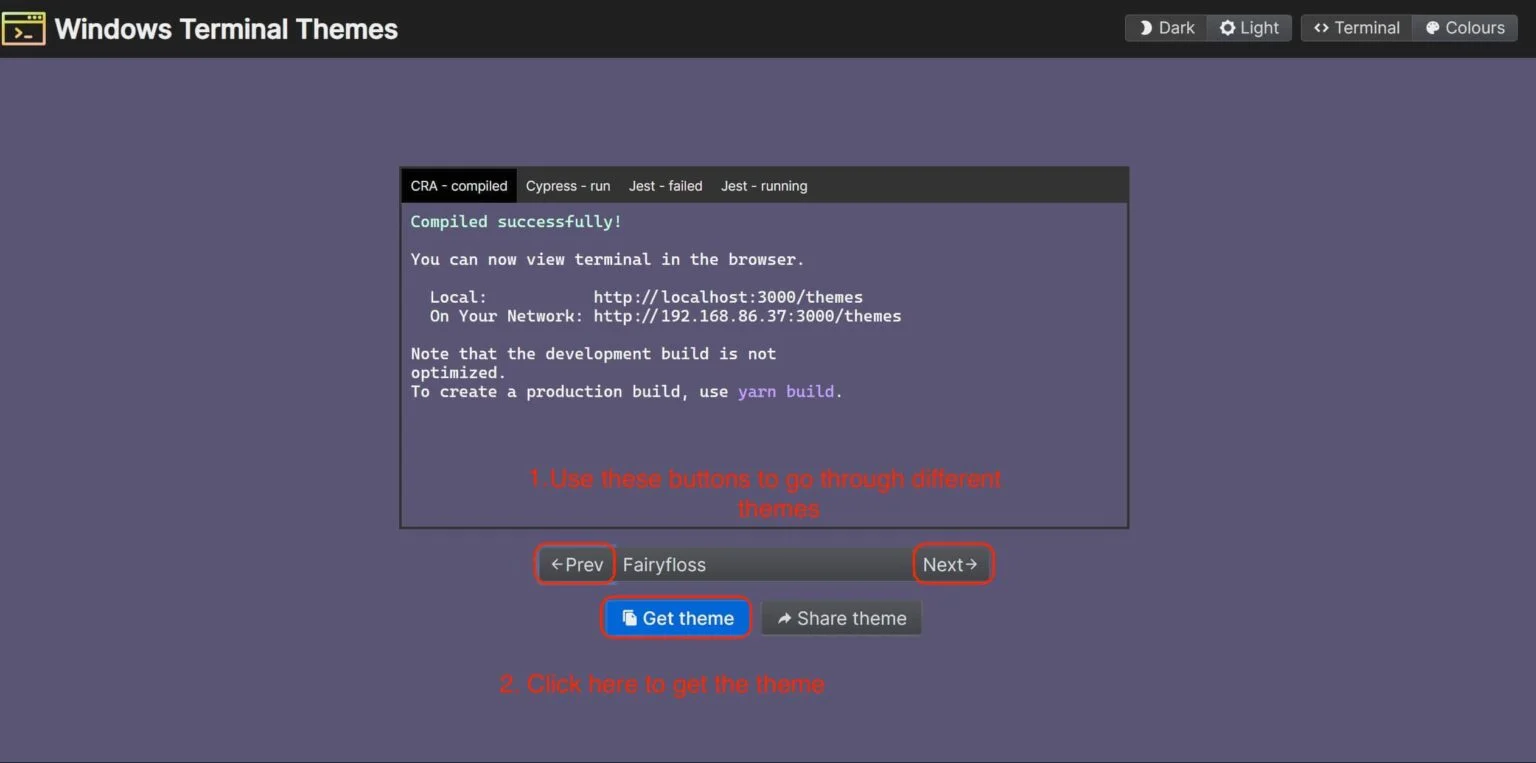Select the CRA - compiled tab
The height and width of the screenshot is (763, 1536).
pos(459,186)
